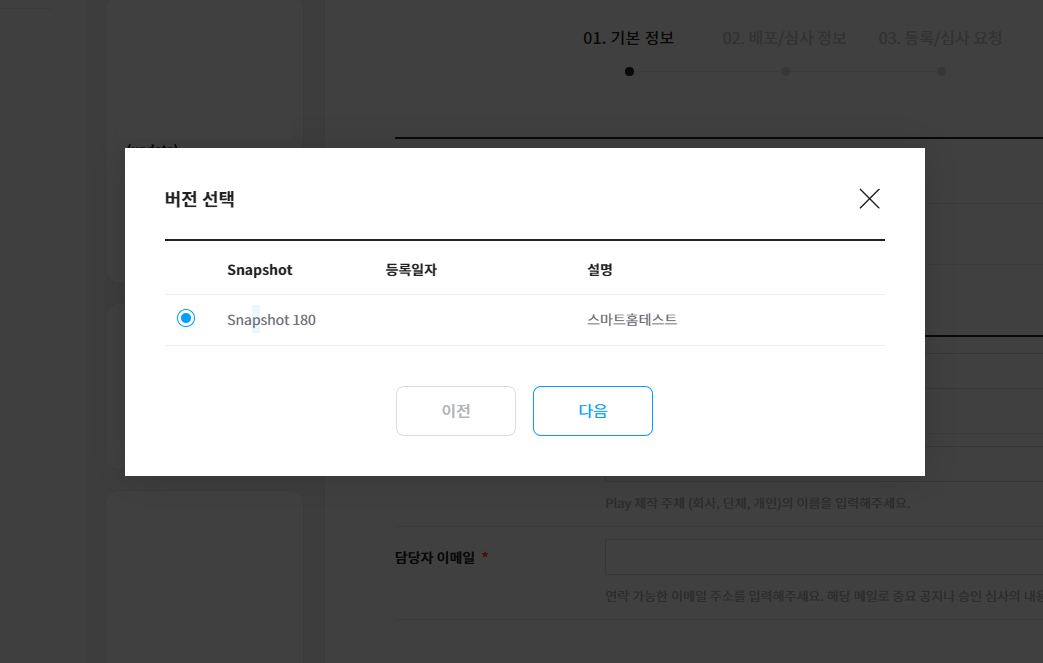Click the 스마트홈테스트 description cell
Screen dimensions: 1043x663
pos(632,320)
